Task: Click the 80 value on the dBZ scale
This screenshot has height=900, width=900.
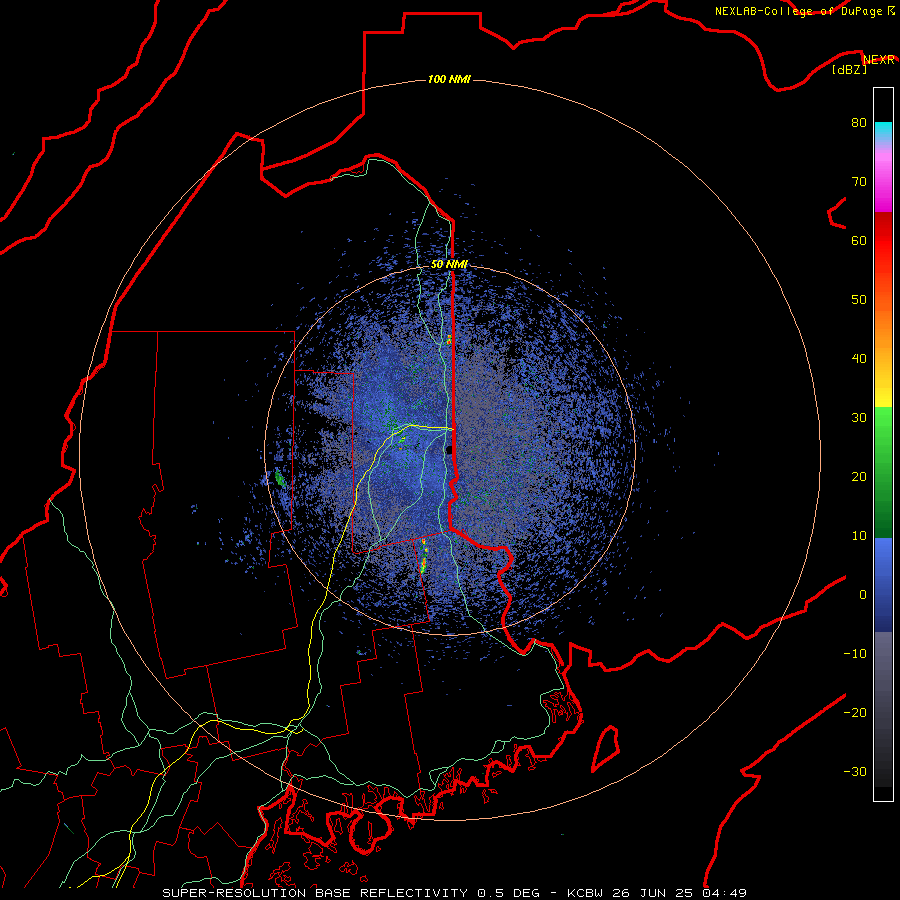Action: point(859,123)
